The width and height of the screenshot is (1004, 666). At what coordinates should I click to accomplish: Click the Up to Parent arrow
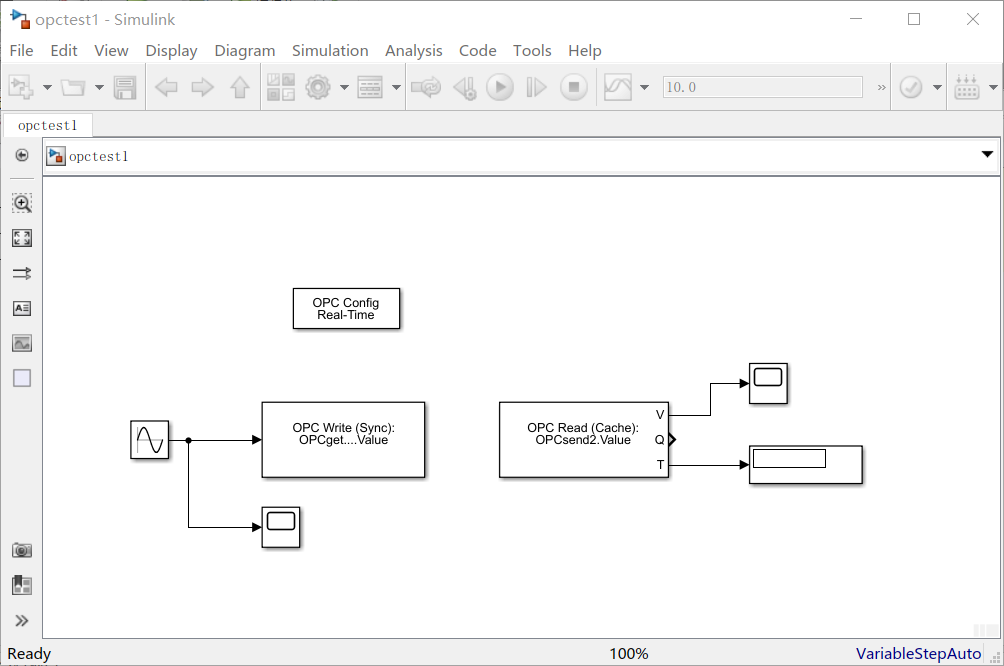[x=240, y=87]
